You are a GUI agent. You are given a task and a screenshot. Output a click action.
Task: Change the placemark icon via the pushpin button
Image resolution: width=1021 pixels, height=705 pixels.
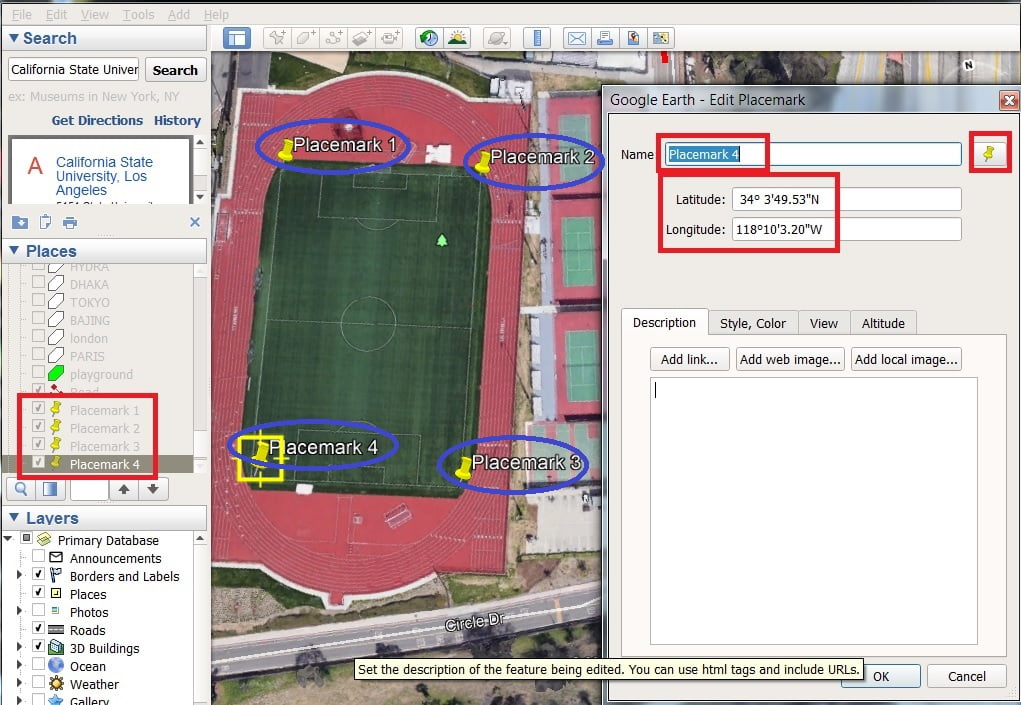pos(989,154)
